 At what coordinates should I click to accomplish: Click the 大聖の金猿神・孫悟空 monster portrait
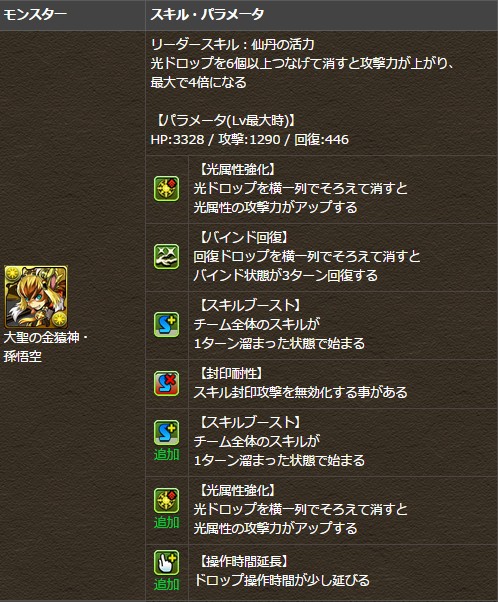[x=36, y=297]
